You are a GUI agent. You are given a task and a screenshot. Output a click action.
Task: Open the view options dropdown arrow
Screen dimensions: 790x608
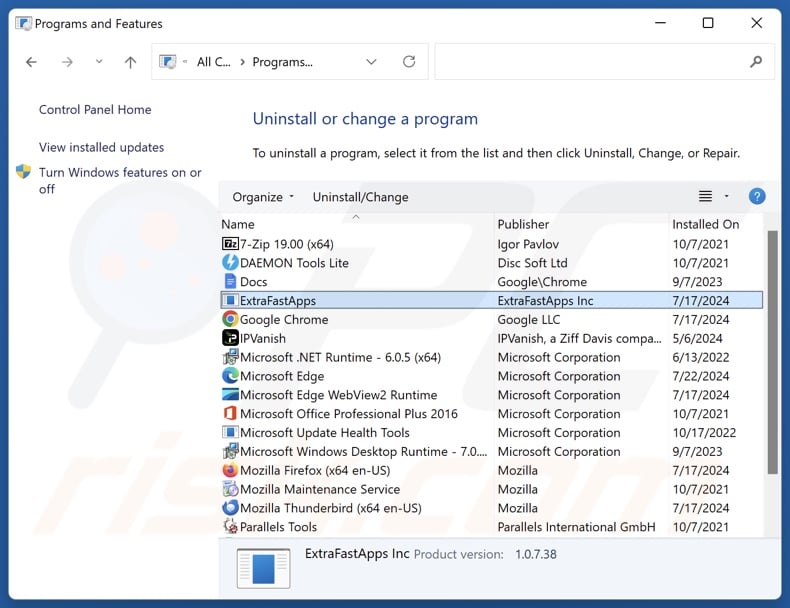click(x=727, y=197)
